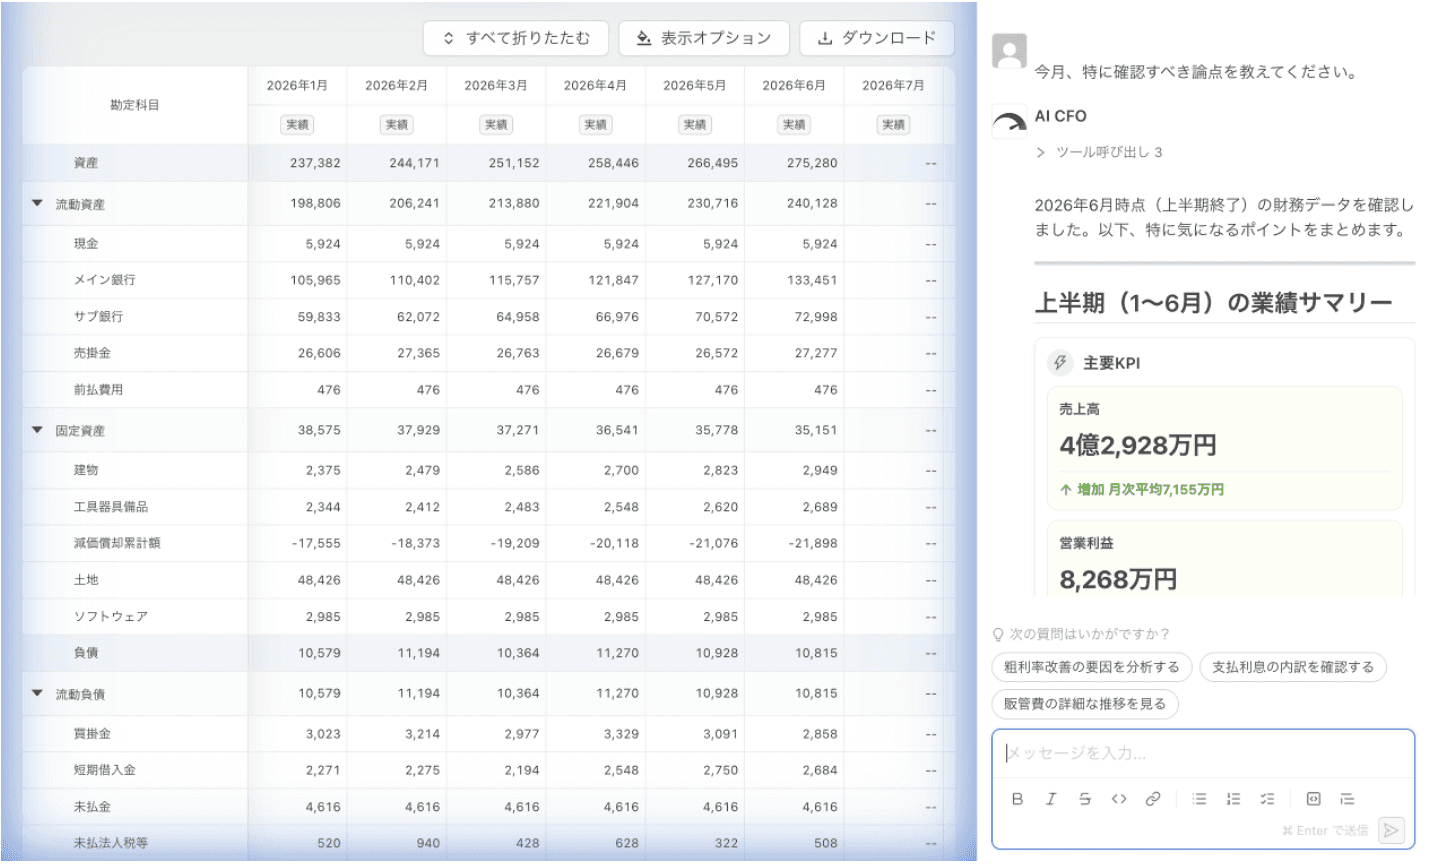Select the 未払金 row label
Viewport: 1432px width, 864px height.
tap(92, 807)
